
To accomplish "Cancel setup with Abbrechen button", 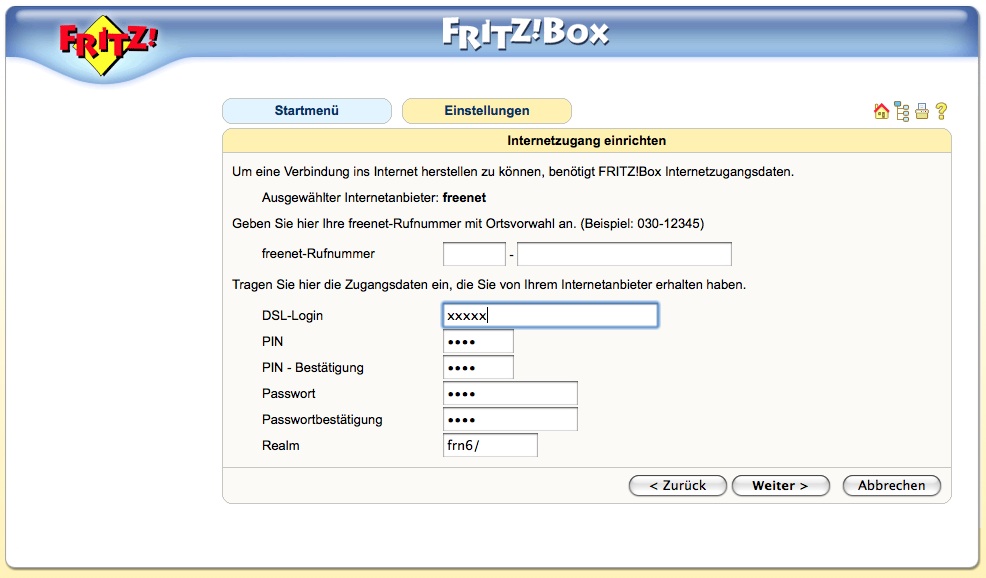I will [891, 486].
